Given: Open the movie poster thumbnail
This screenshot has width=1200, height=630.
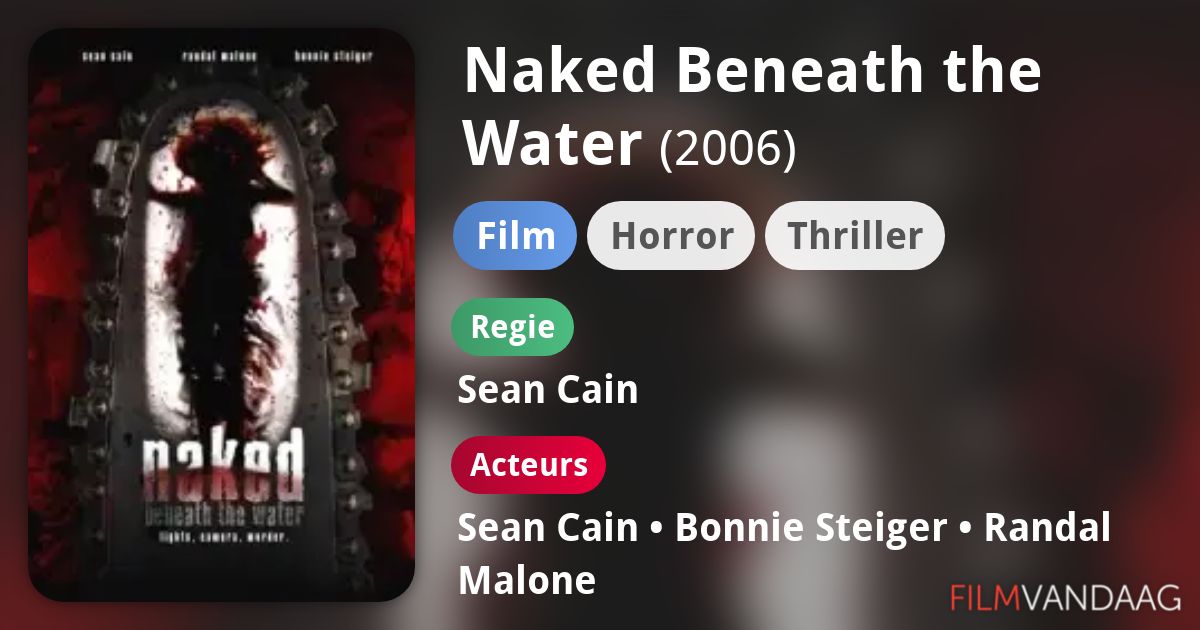Looking at the screenshot, I should click(x=221, y=315).
